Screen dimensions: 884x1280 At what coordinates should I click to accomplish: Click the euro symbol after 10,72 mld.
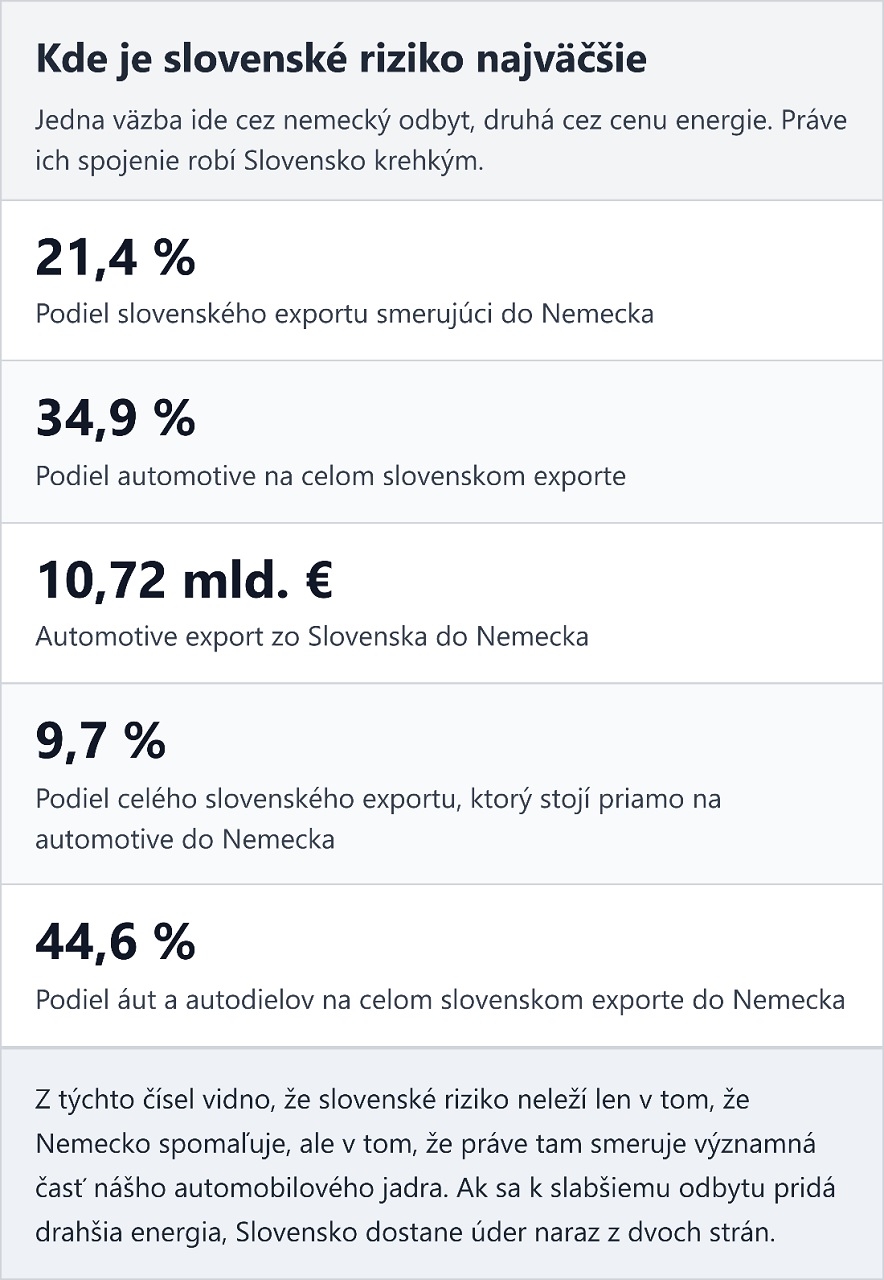point(317,580)
